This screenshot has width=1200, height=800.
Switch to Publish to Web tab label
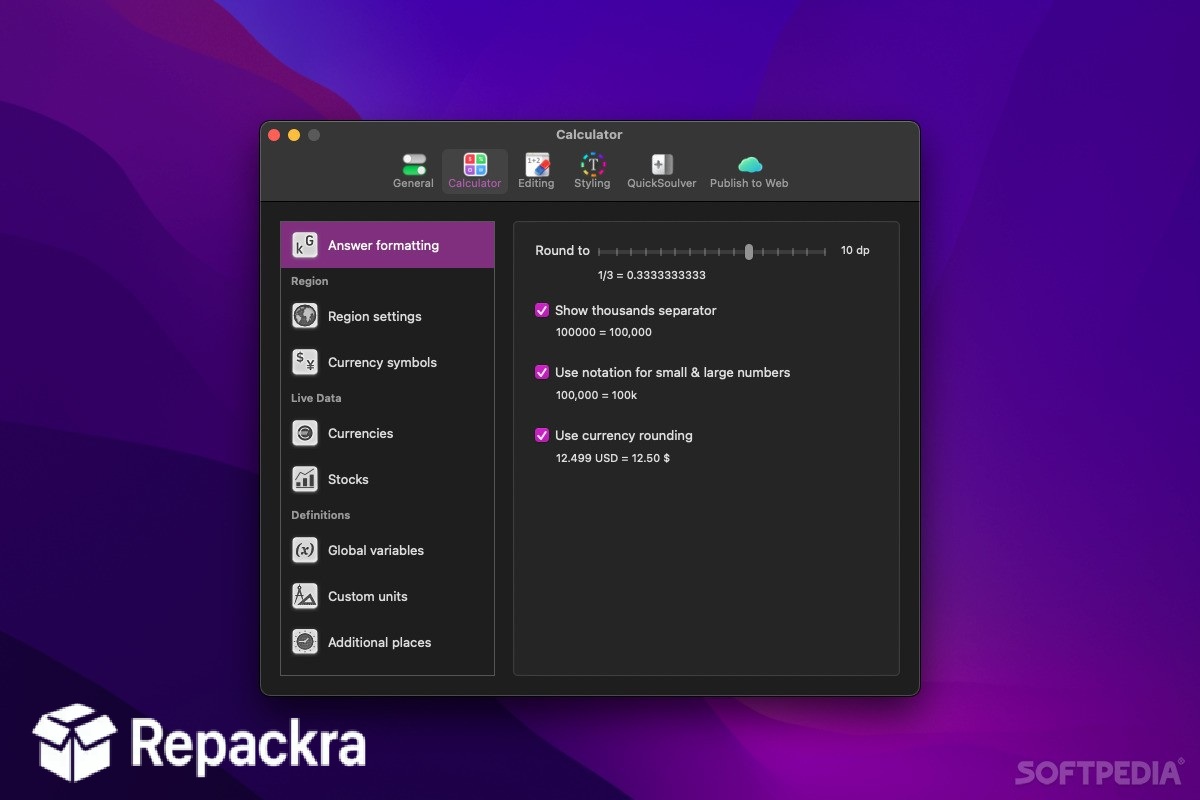(x=749, y=184)
